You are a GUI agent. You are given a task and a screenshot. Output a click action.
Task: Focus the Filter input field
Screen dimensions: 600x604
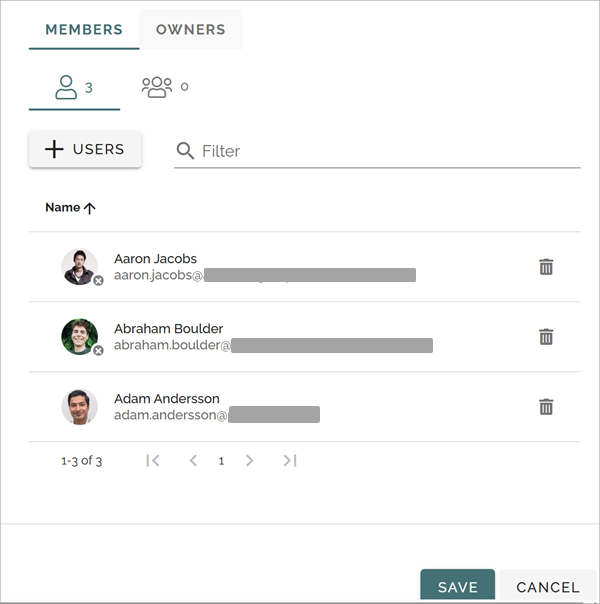(377, 151)
